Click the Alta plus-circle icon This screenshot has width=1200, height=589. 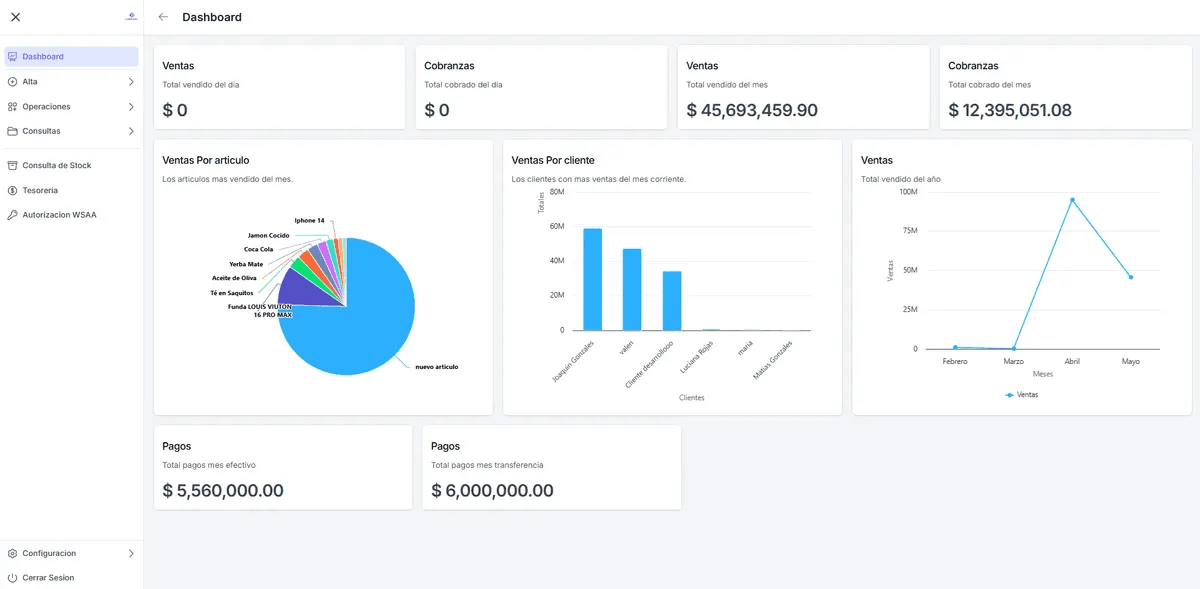(x=12, y=81)
